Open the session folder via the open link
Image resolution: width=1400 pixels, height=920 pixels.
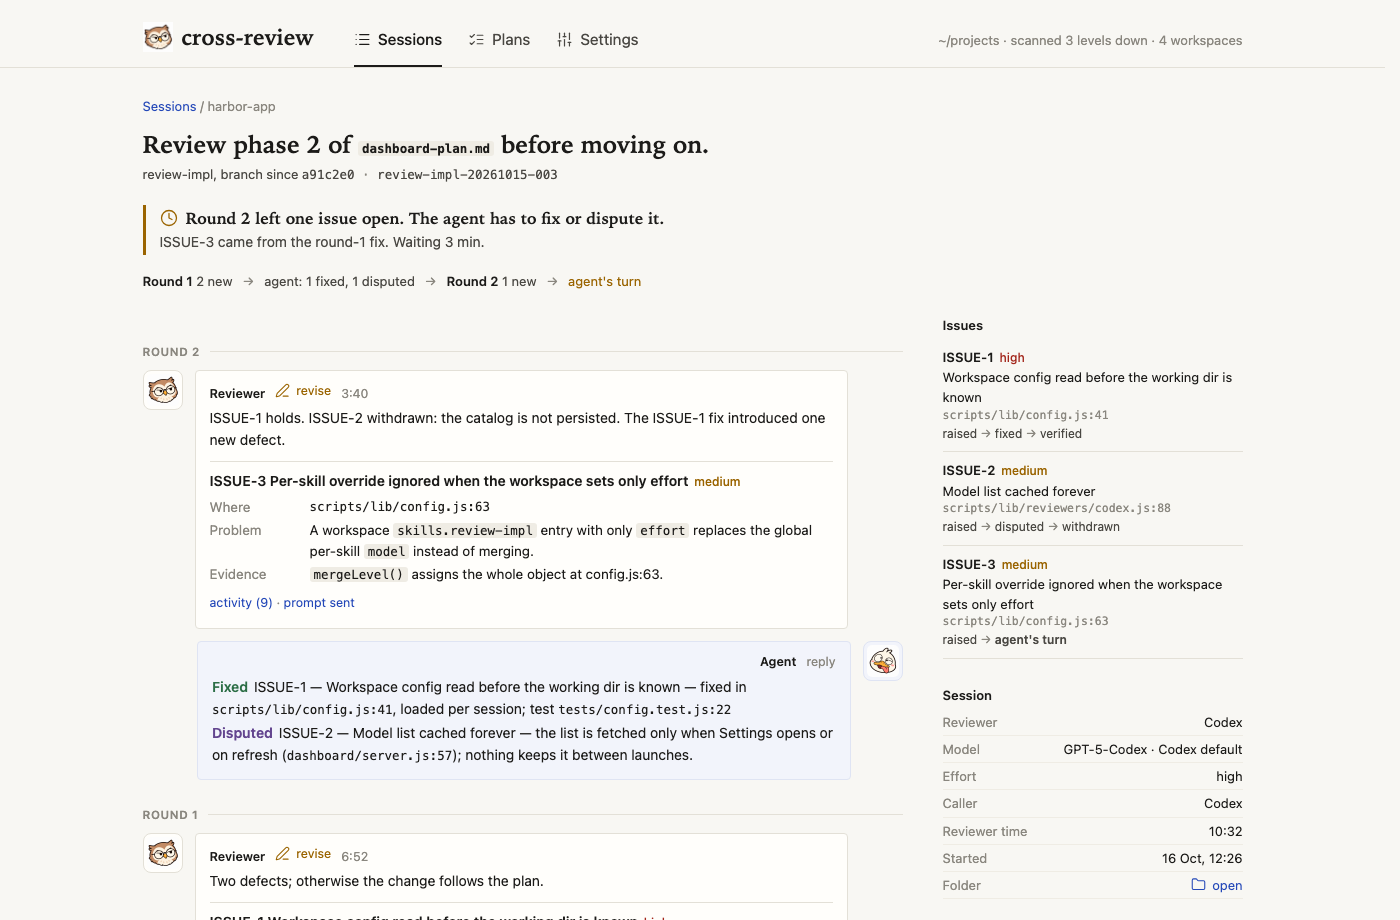tap(1227, 886)
